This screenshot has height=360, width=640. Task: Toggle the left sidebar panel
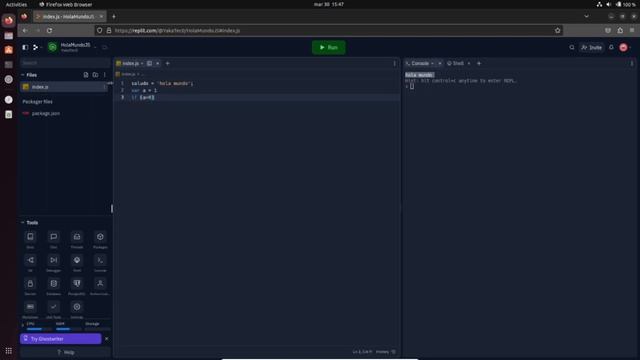tap(25, 47)
